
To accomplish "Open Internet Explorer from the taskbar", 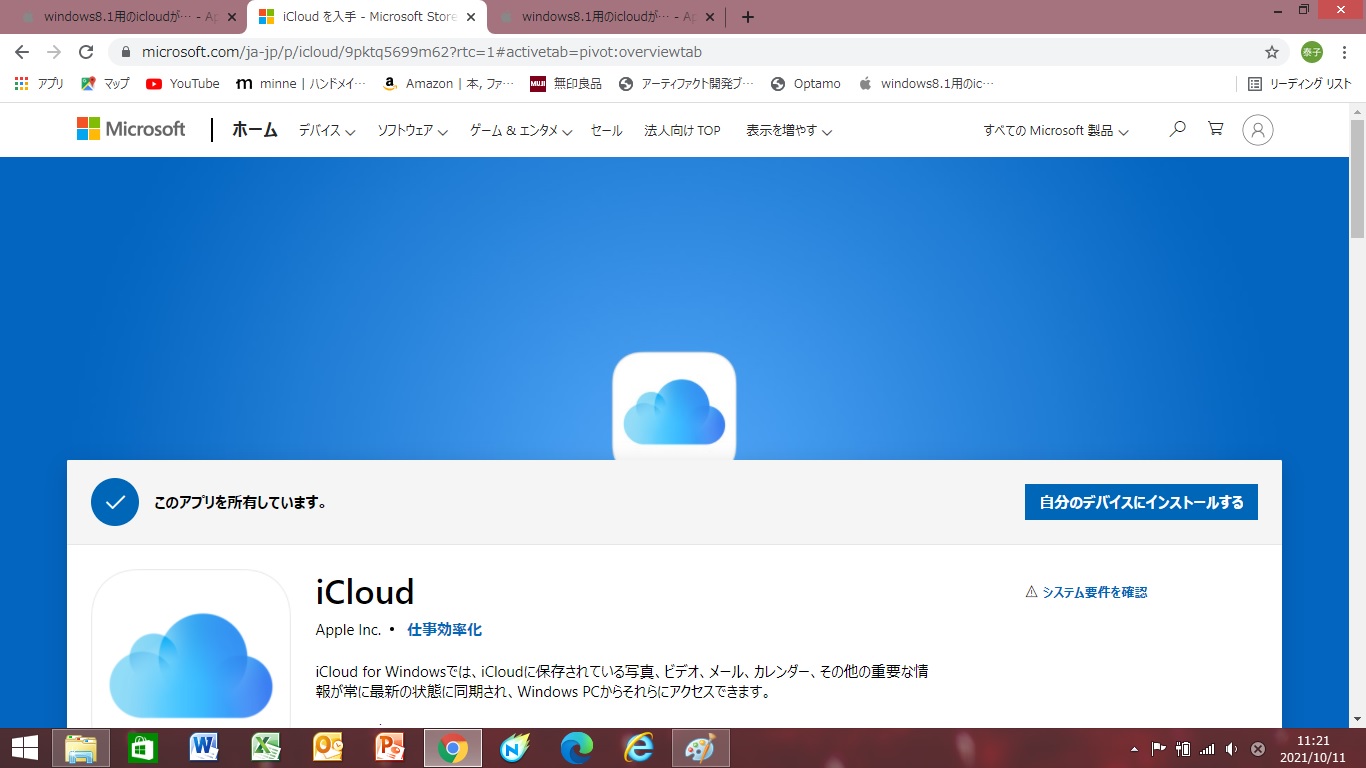I will (x=639, y=748).
